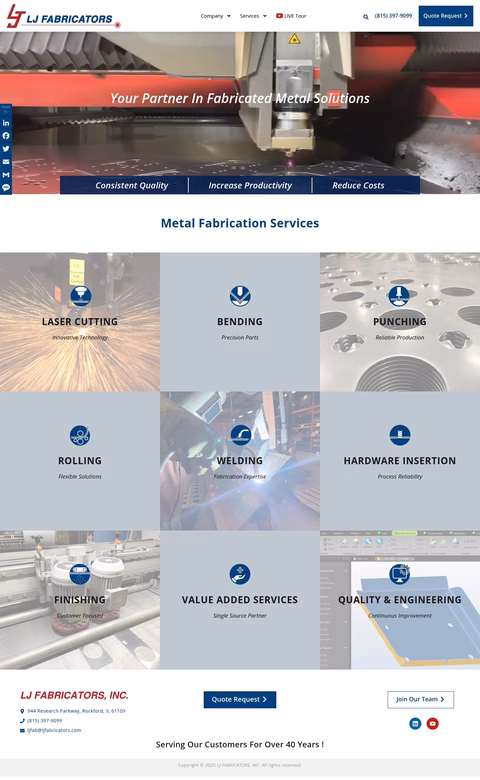
Task: Click the Rolling service icon
Action: point(80,435)
